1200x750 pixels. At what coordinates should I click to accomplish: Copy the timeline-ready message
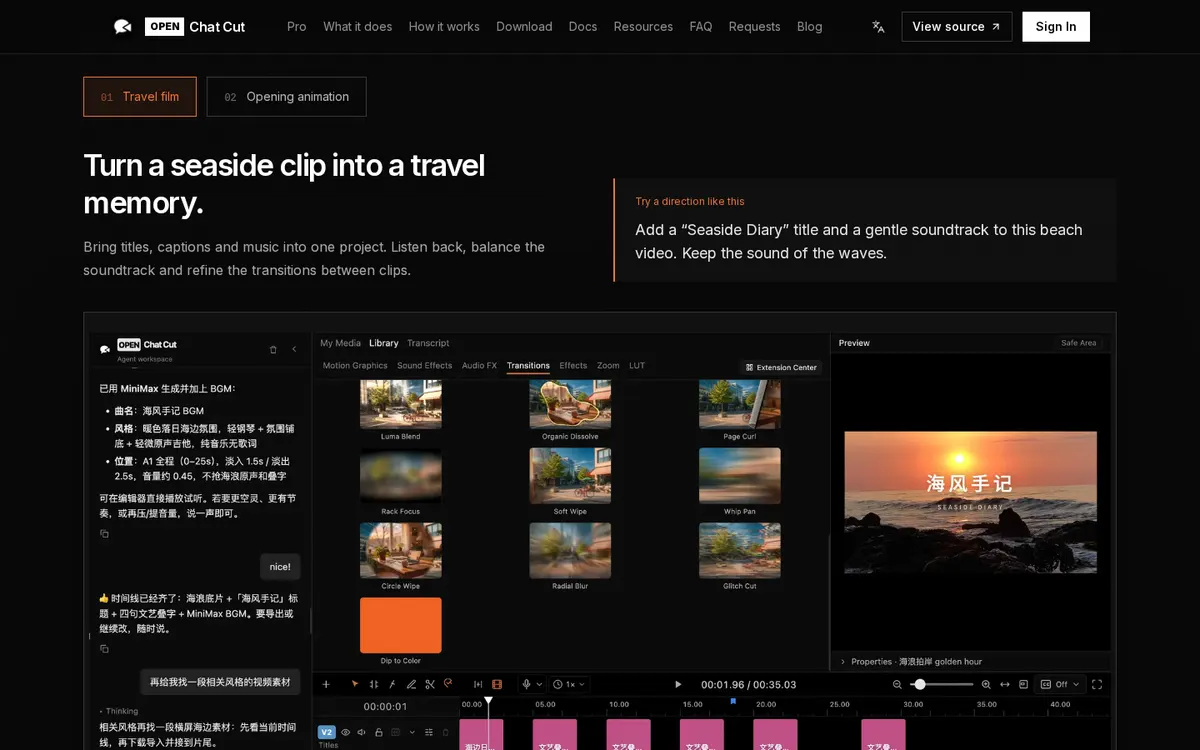click(x=104, y=649)
